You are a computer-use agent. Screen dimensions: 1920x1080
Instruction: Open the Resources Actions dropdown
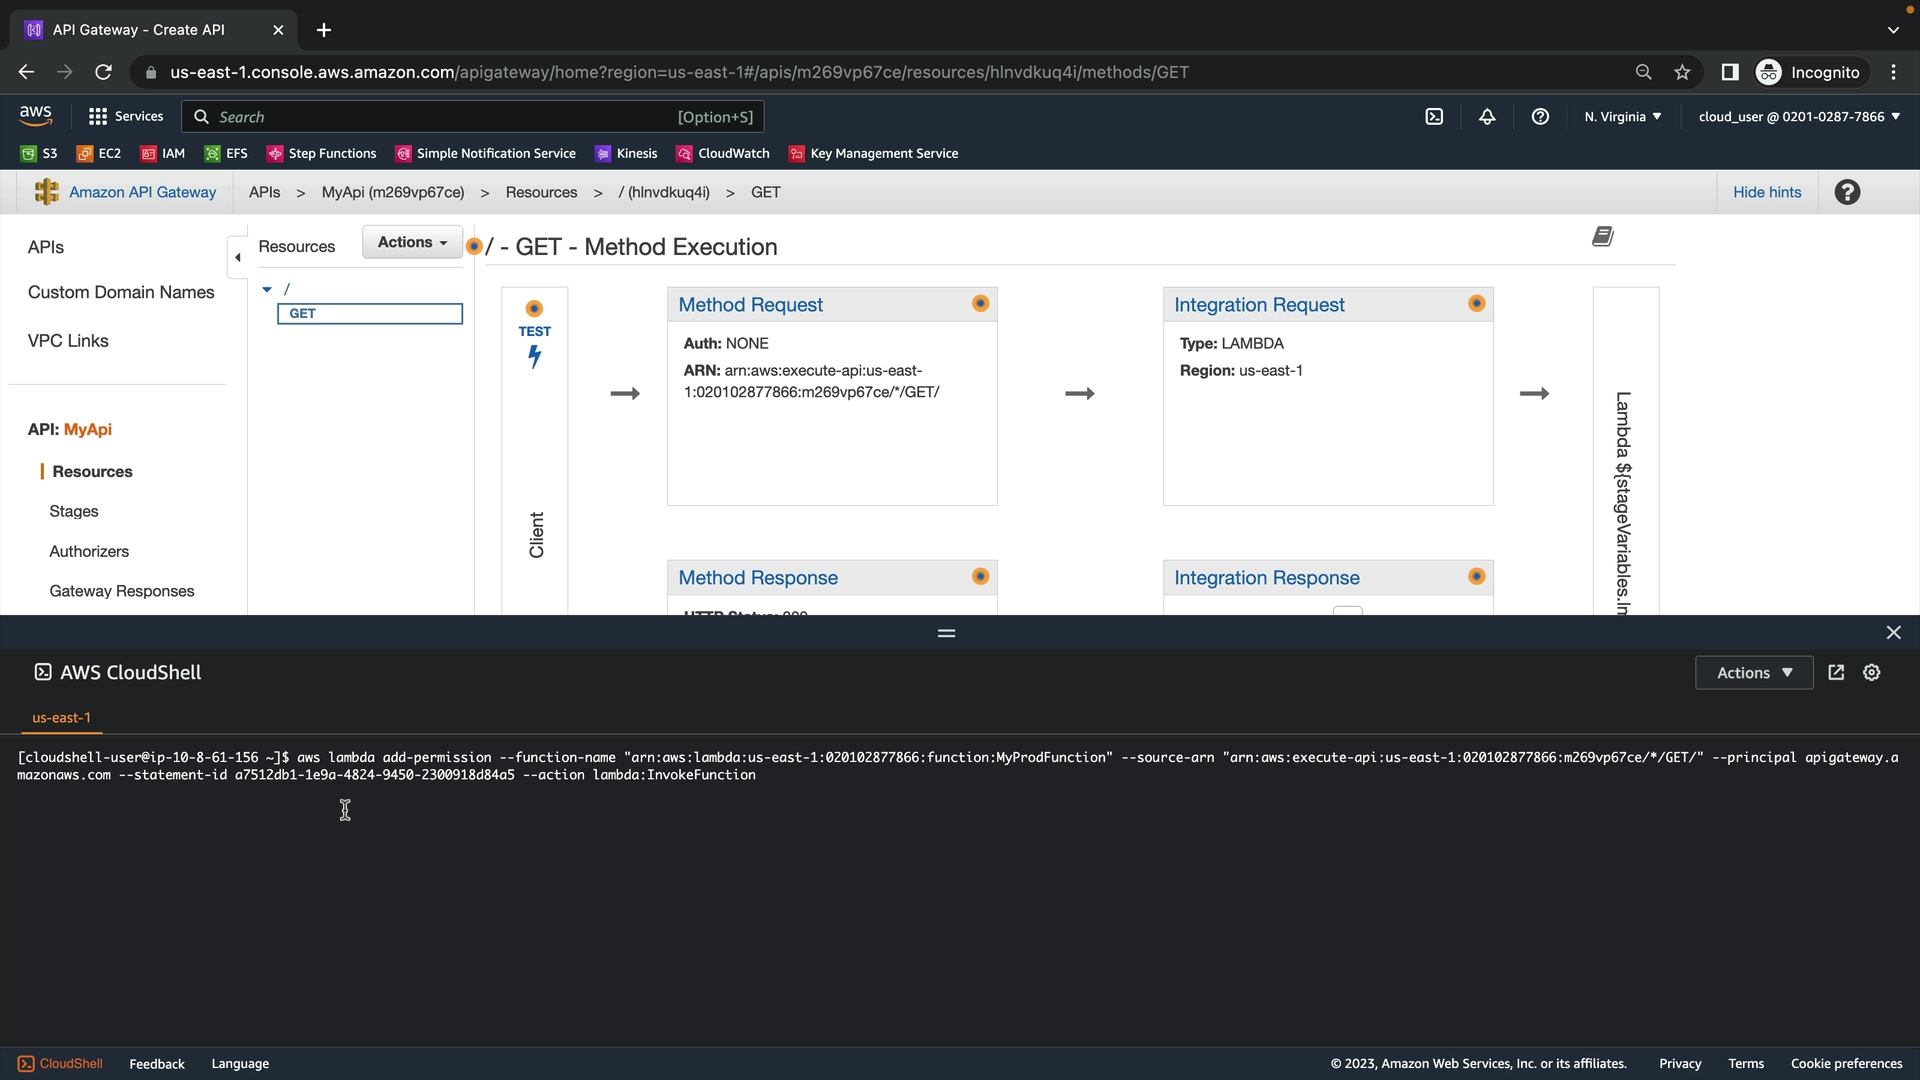click(x=412, y=242)
